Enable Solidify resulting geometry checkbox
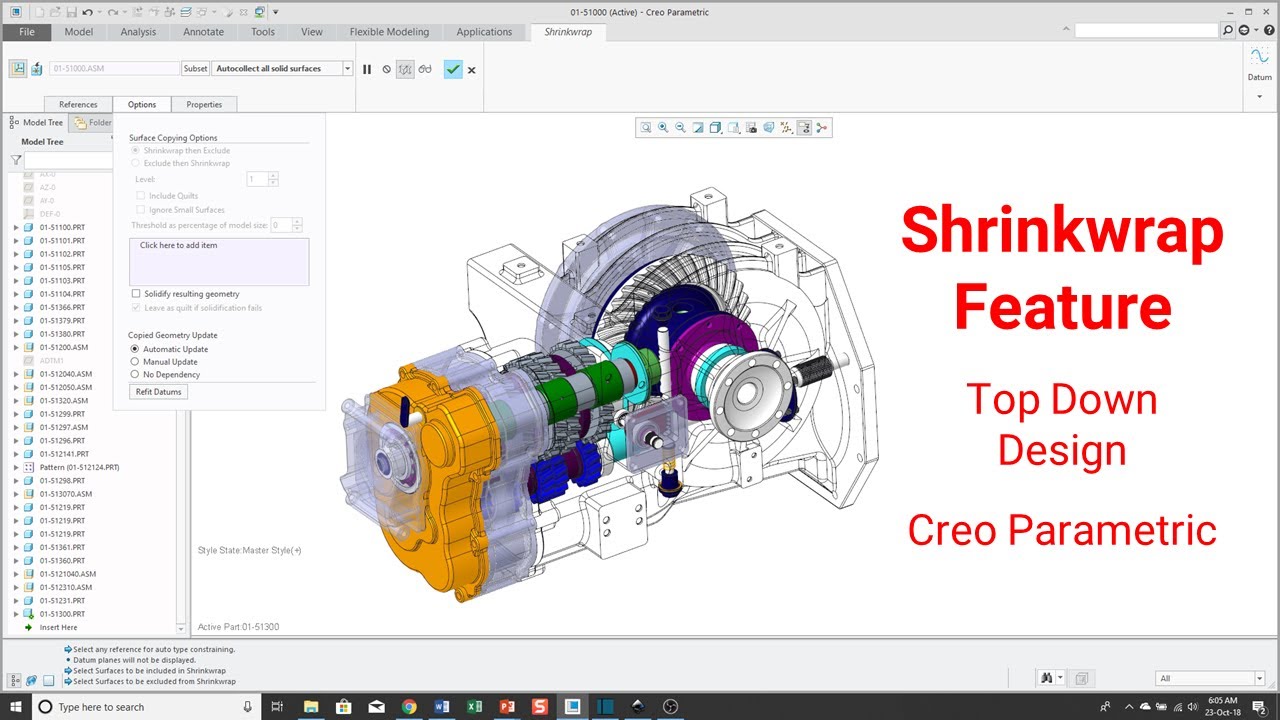The height and width of the screenshot is (720, 1280). [x=136, y=294]
